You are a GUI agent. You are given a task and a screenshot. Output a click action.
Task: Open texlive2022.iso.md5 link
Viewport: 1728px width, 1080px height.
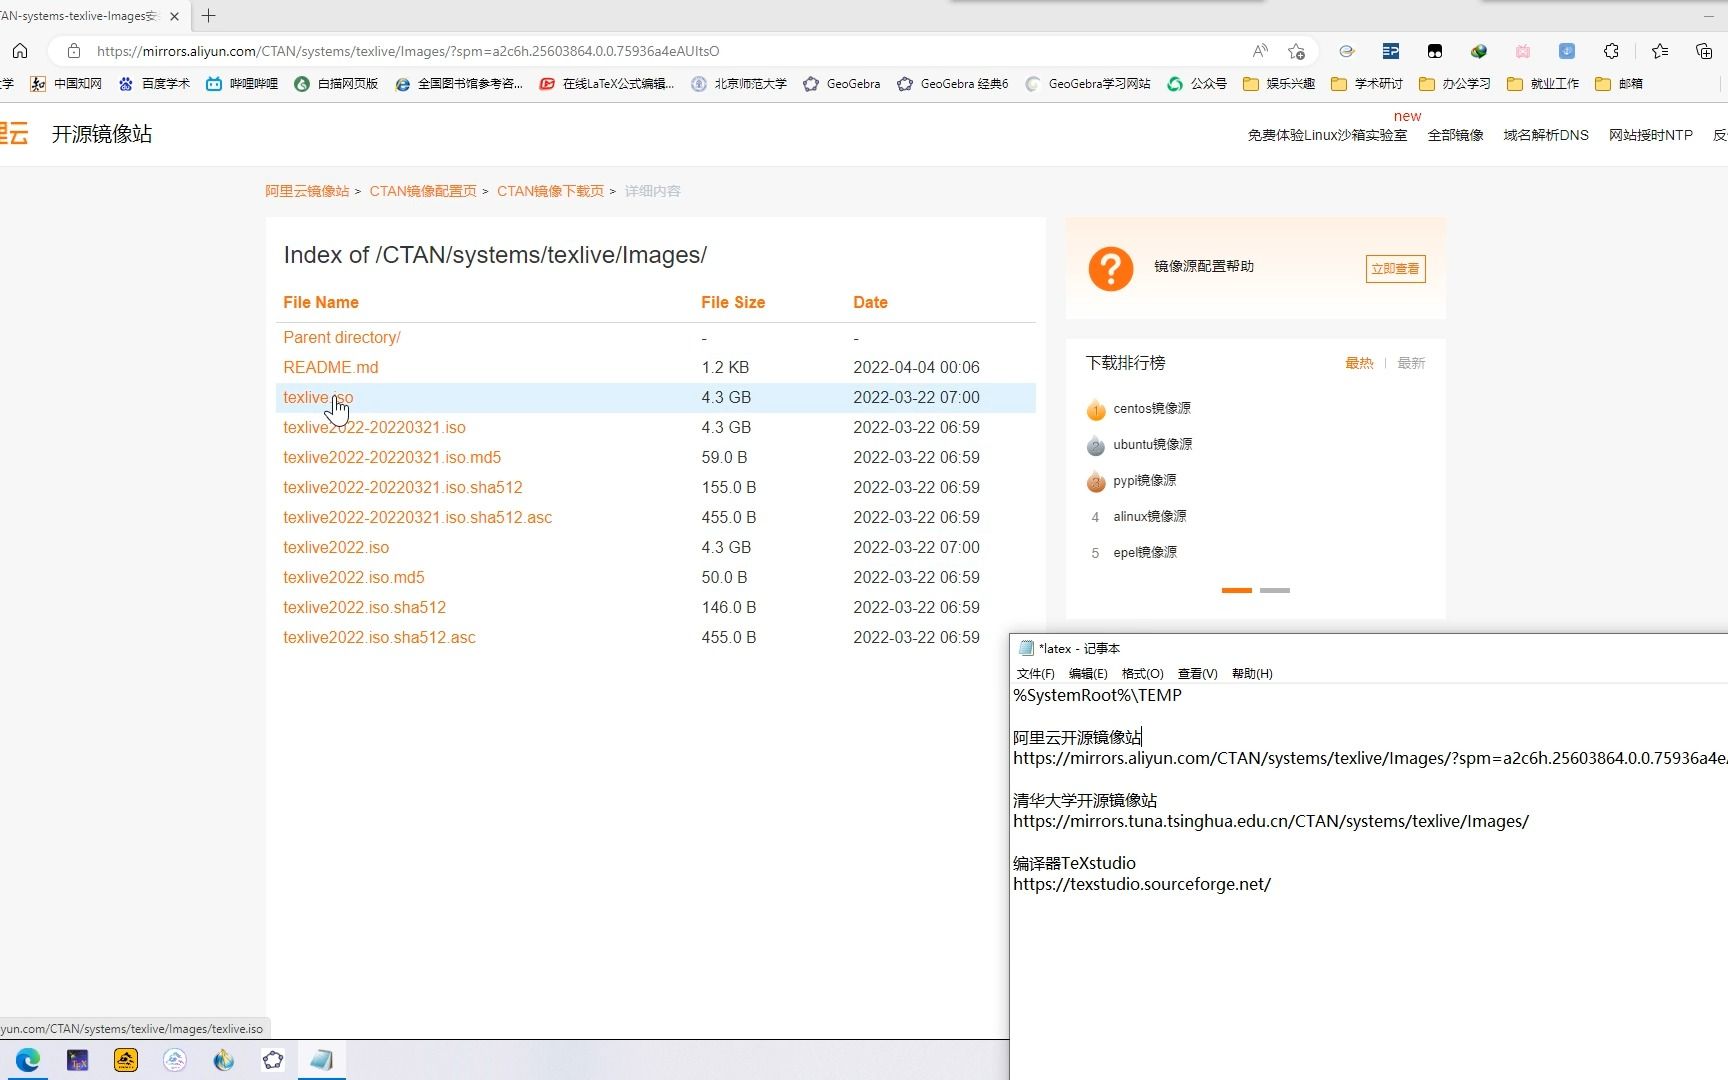click(x=354, y=577)
